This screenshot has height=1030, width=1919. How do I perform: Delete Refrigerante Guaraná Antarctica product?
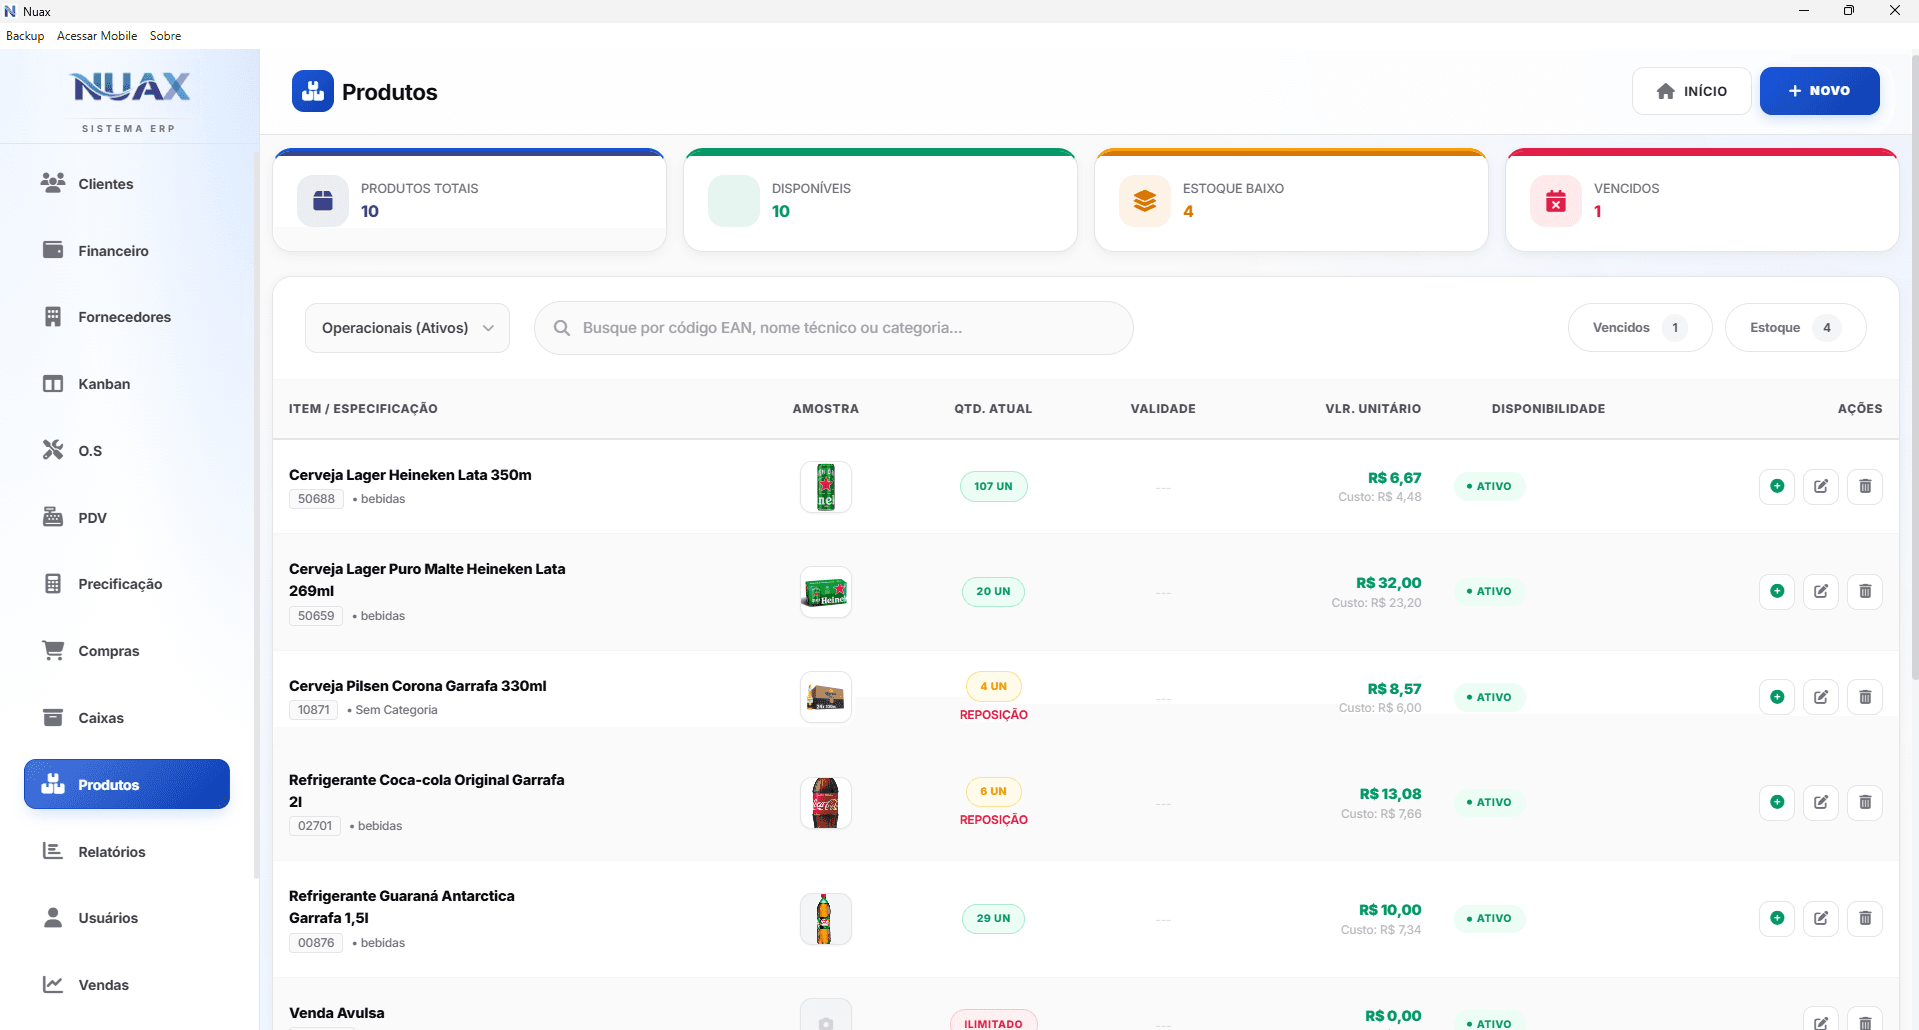click(1865, 918)
